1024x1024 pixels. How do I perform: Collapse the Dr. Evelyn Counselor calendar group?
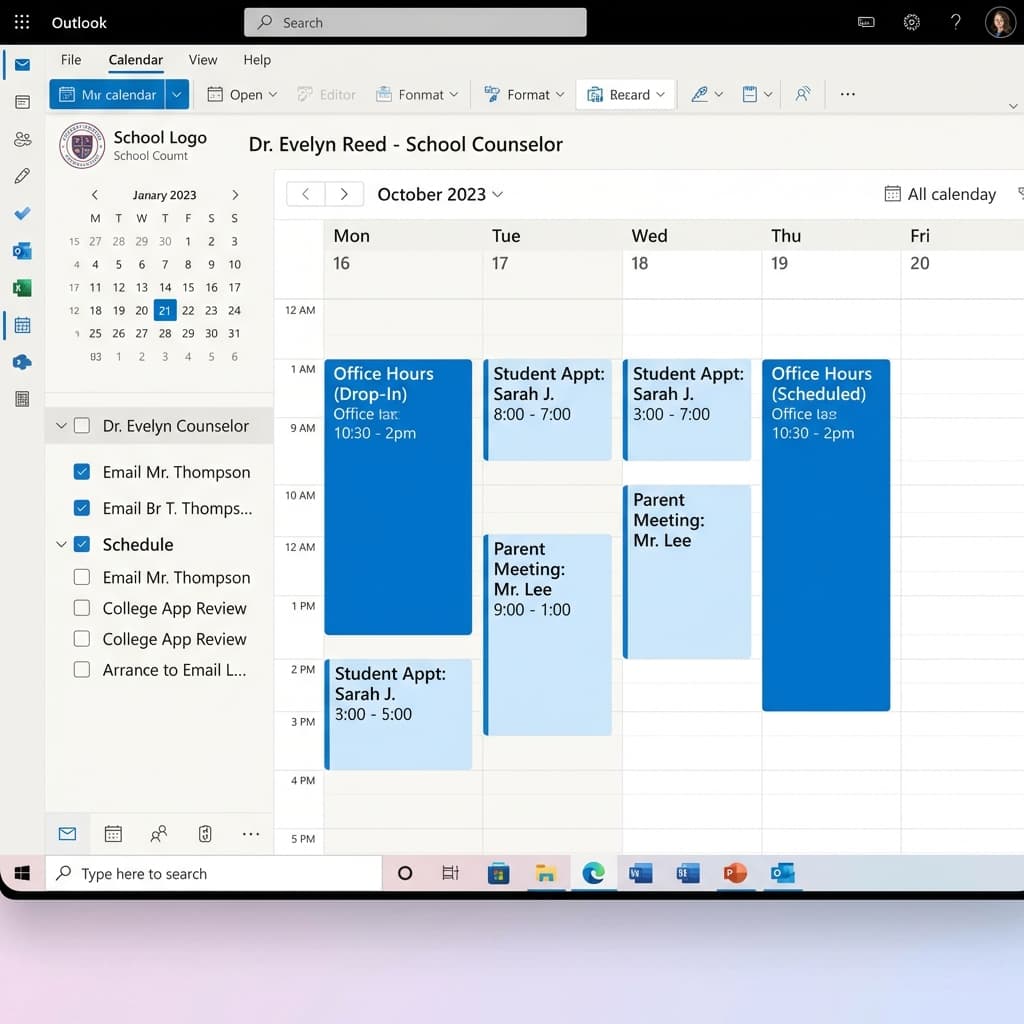[x=61, y=425]
